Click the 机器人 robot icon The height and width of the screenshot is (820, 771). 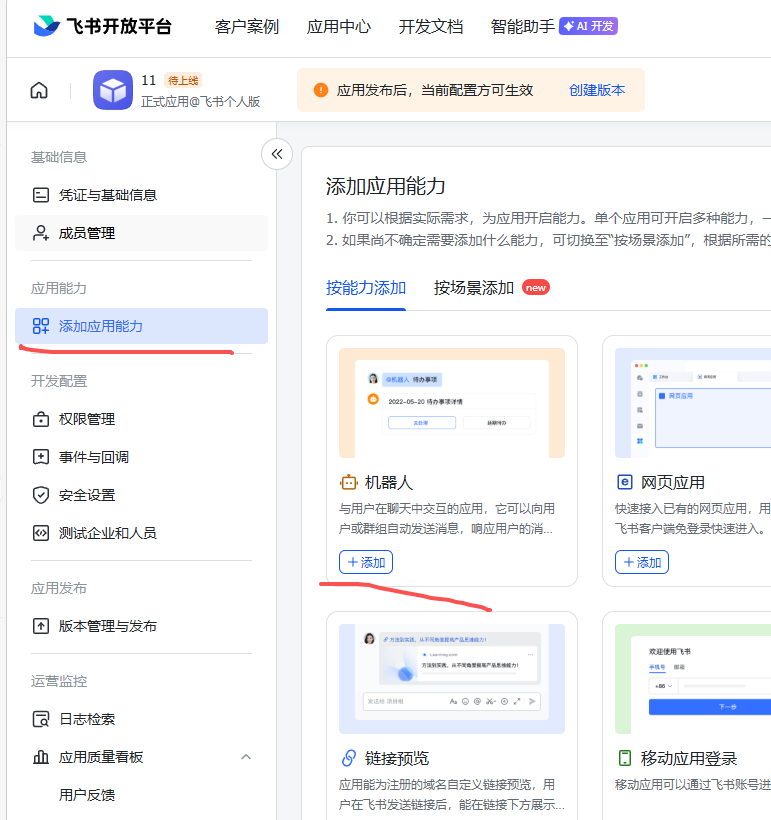point(348,482)
